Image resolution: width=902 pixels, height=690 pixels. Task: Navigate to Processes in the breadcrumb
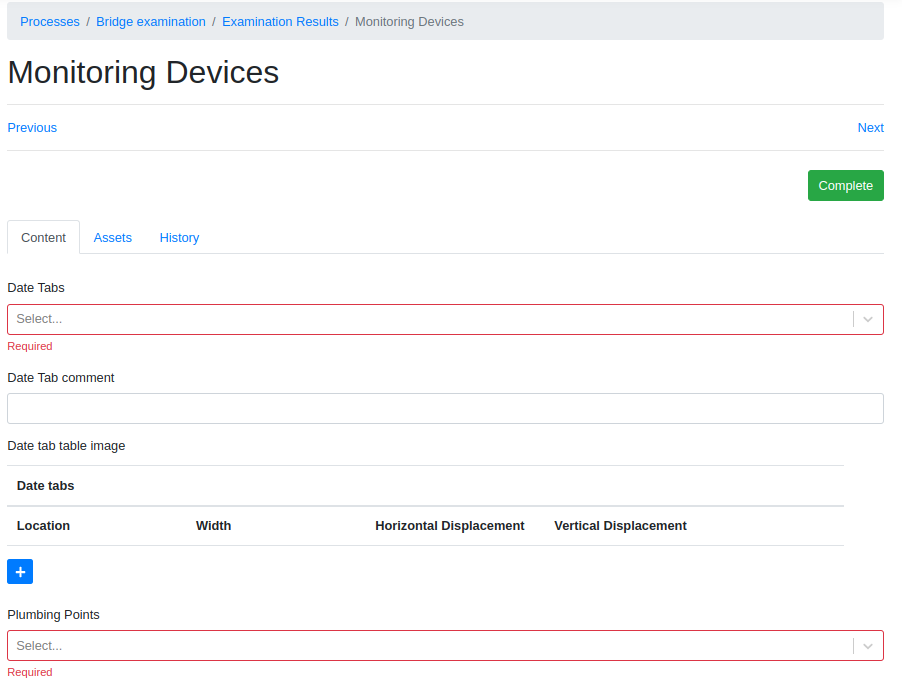pos(50,22)
